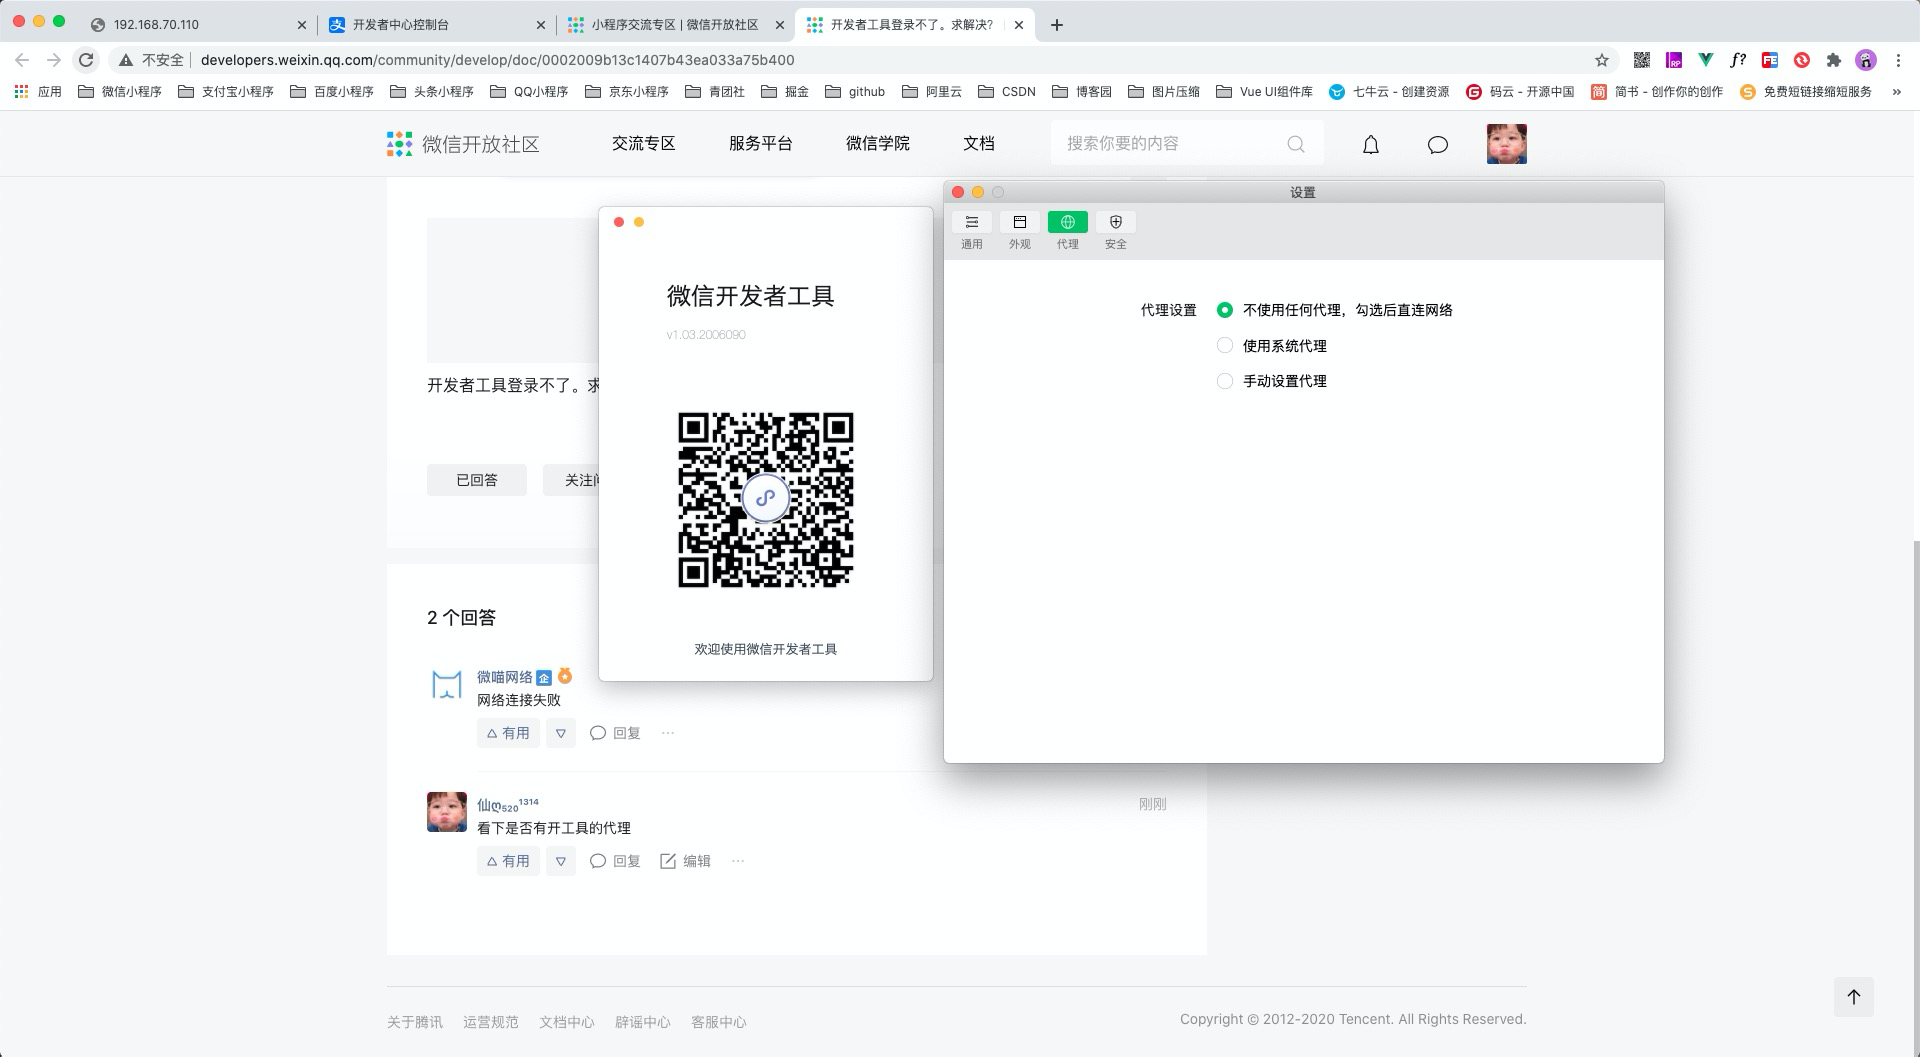Switch to the 192.168.70.110 browser tab

[197, 24]
